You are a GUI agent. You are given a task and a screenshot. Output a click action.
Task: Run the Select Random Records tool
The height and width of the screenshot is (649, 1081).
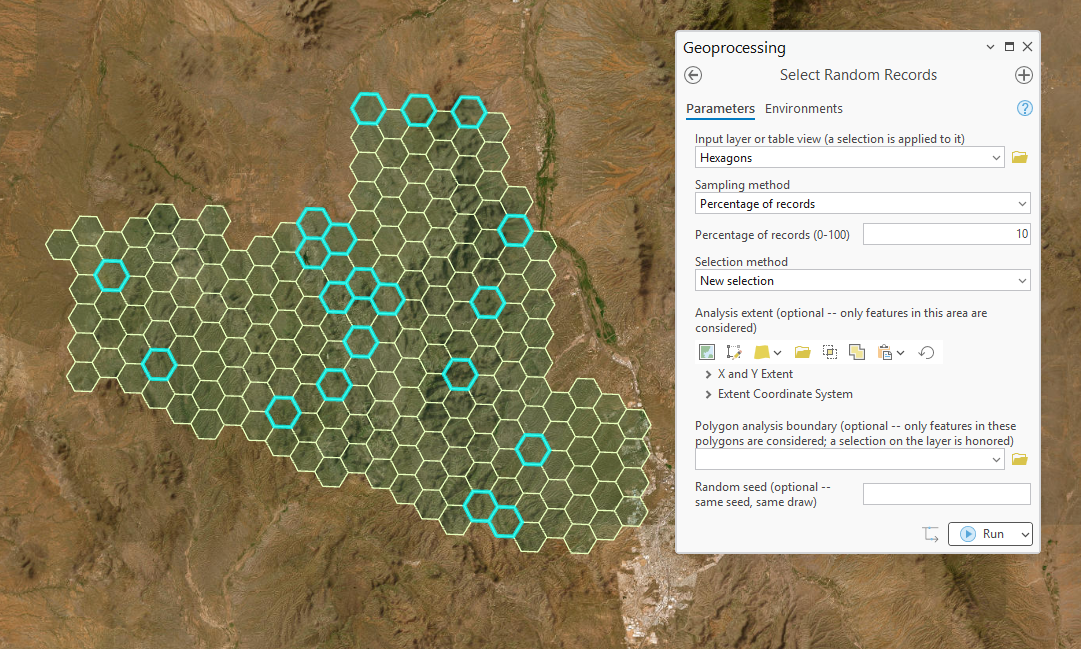tap(984, 535)
